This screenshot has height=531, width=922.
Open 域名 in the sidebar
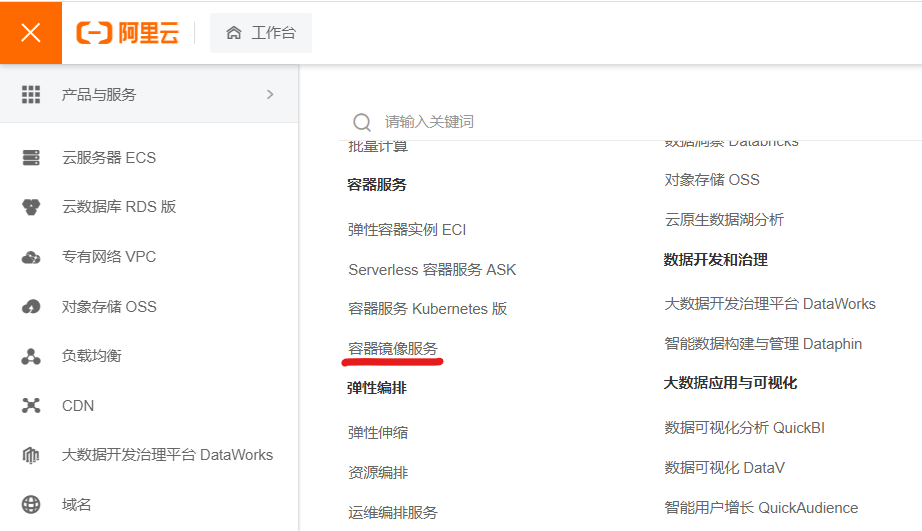click(76, 505)
